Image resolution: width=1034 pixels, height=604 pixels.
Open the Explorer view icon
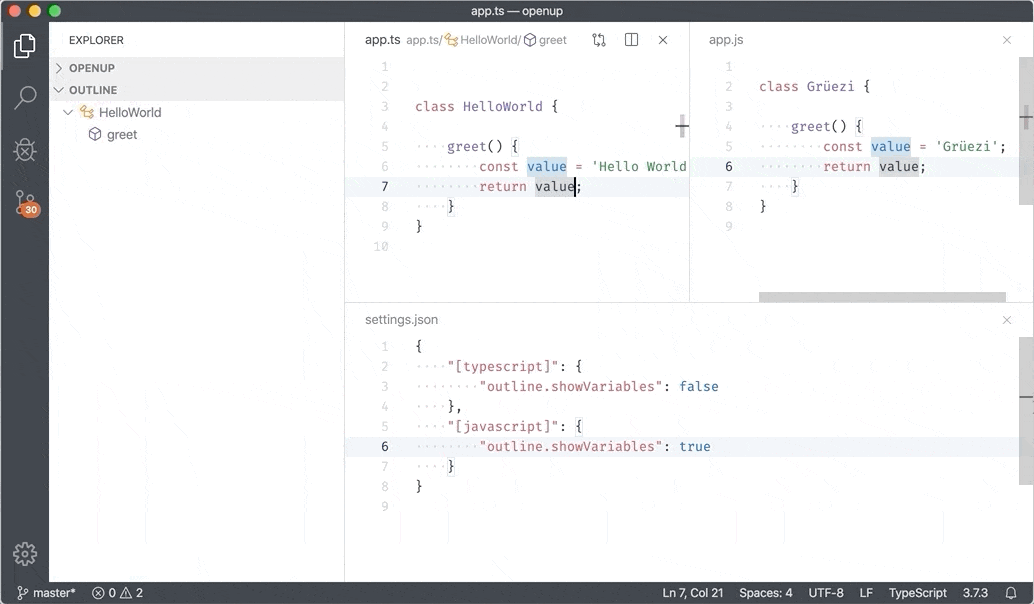click(25, 44)
